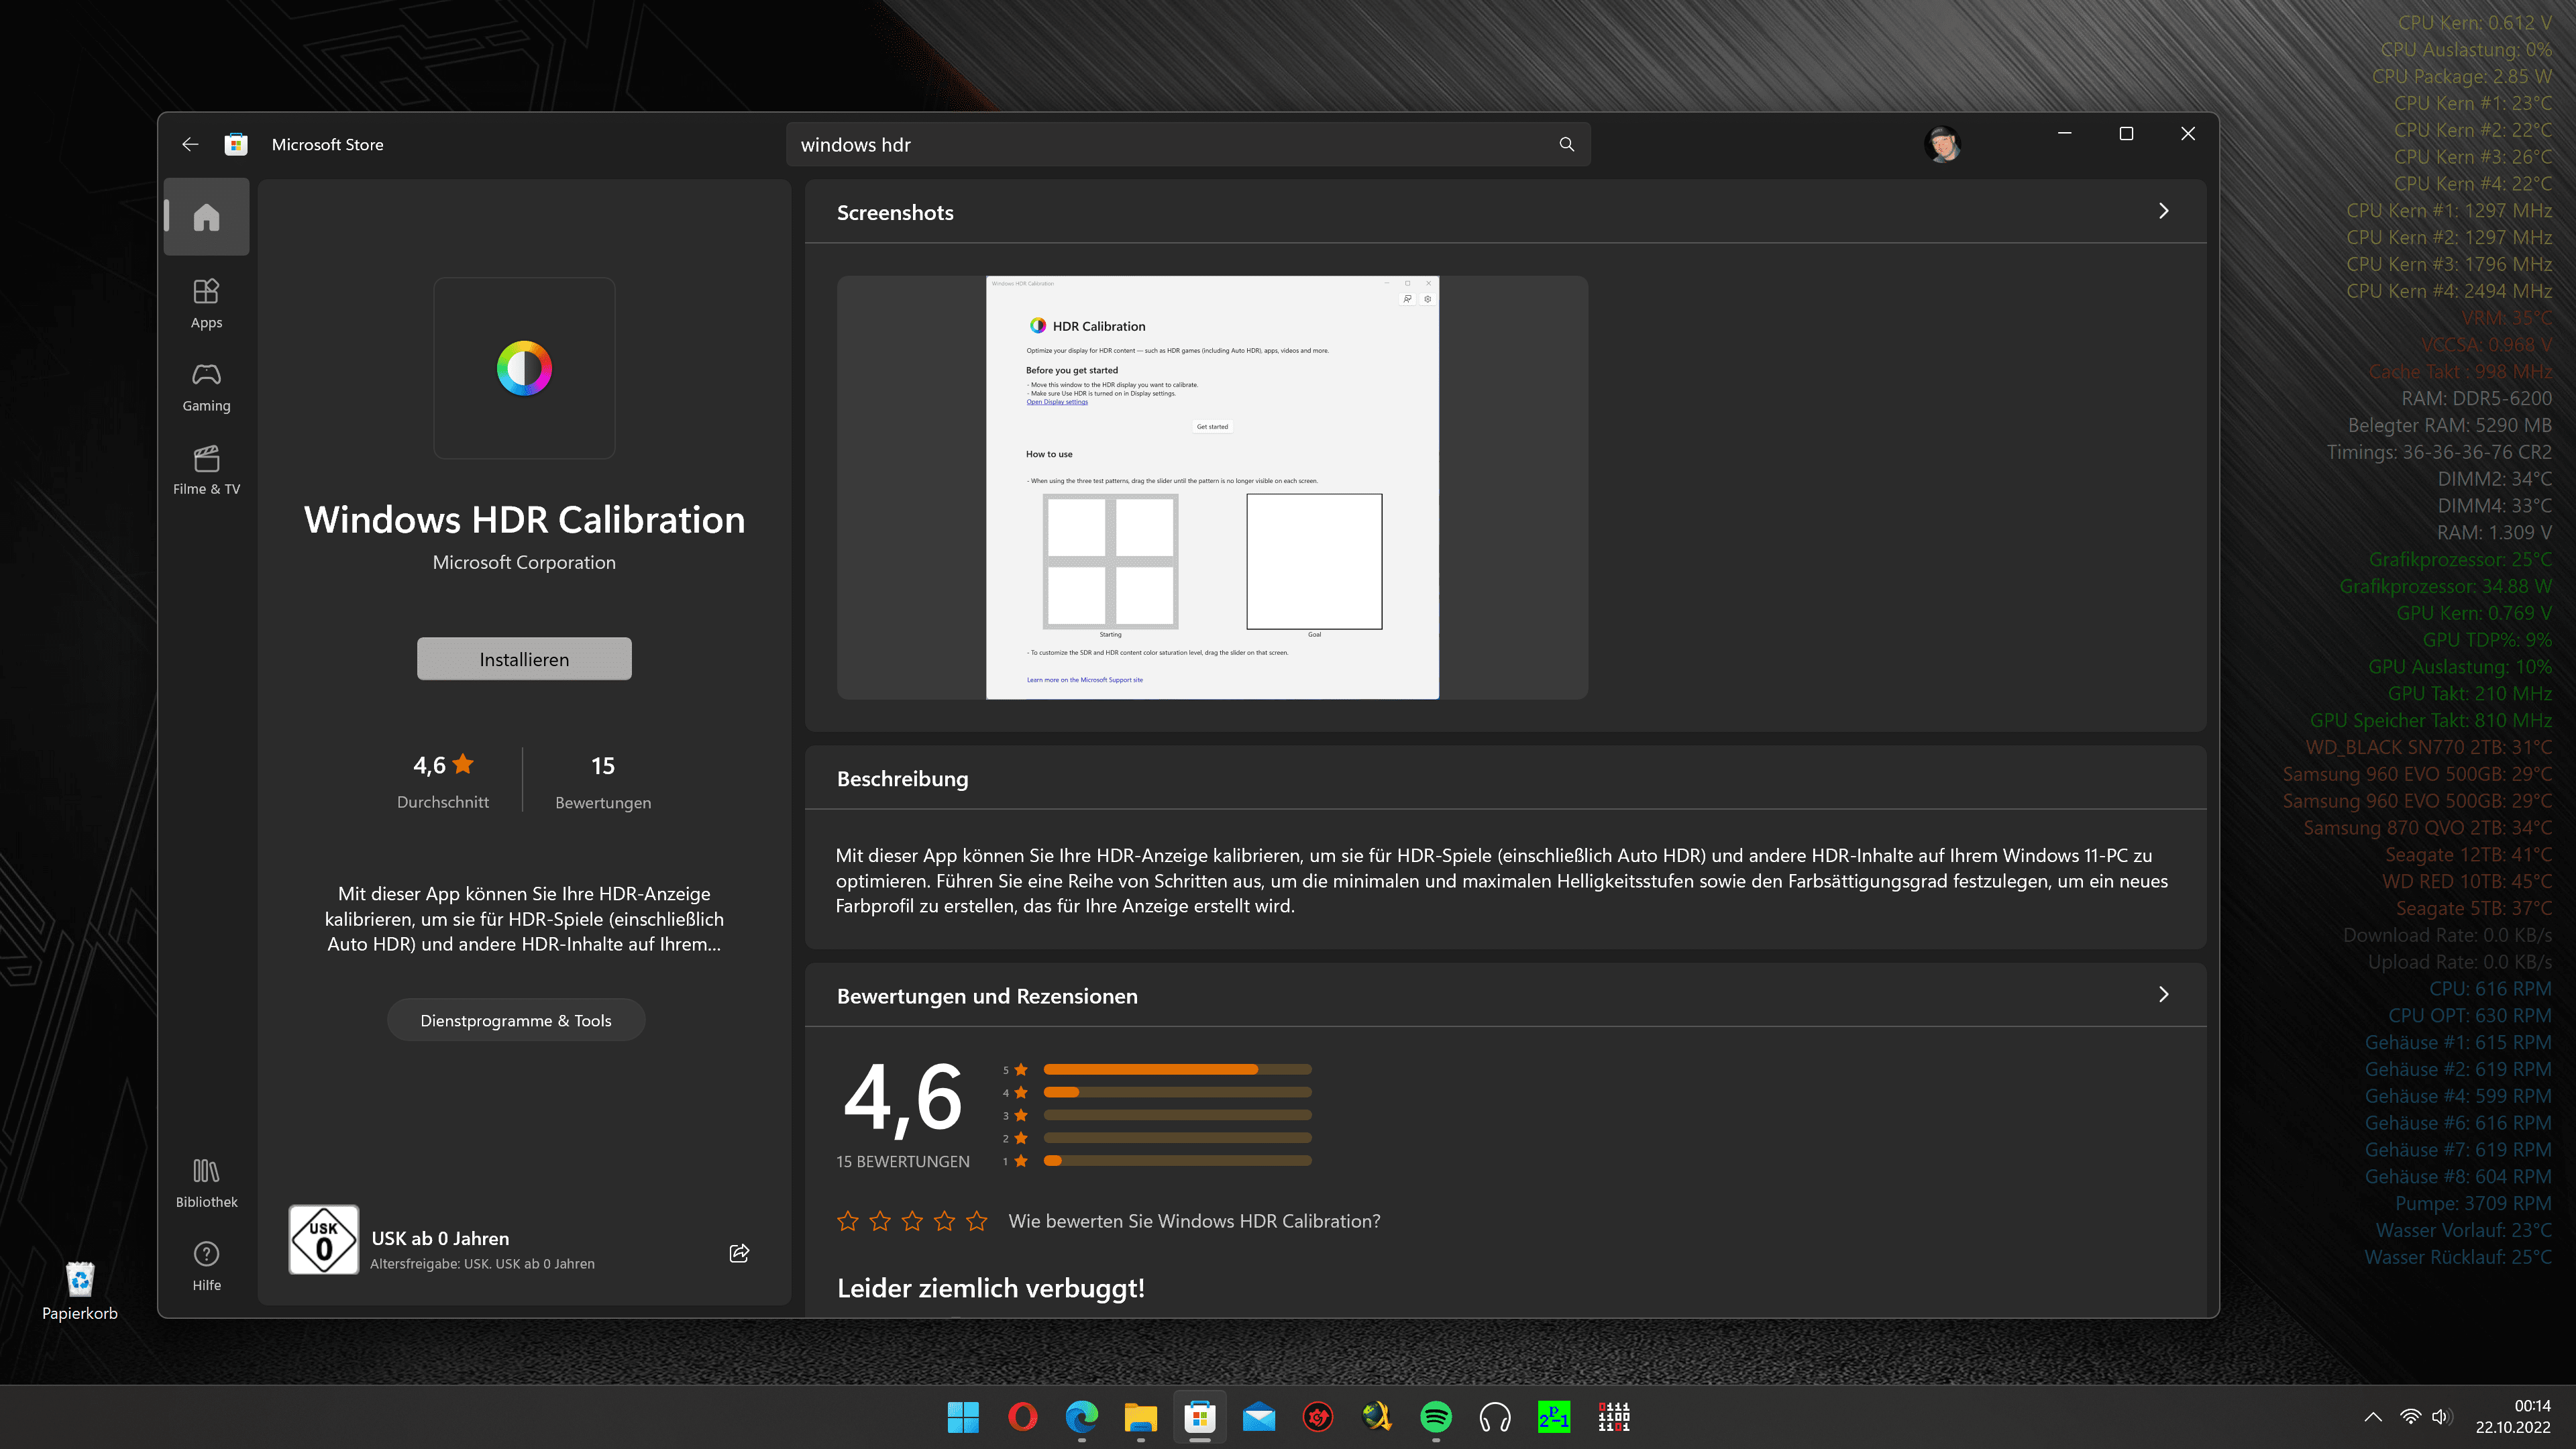The height and width of the screenshot is (1449, 2576).
Task: Click the 4,6 Durchschnitt rating
Action: [443, 781]
